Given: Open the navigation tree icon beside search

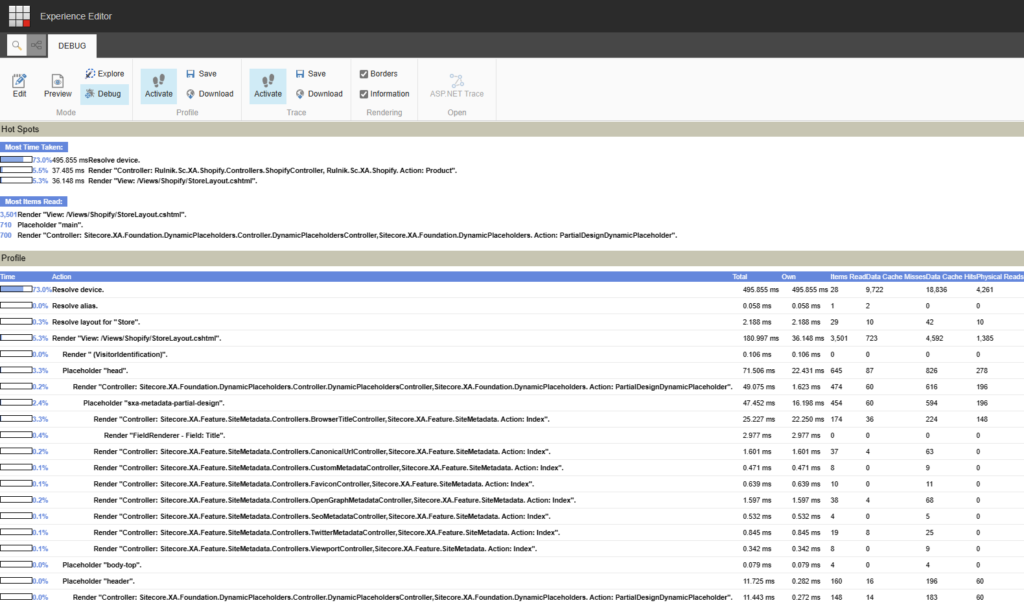Looking at the screenshot, I should point(37,46).
